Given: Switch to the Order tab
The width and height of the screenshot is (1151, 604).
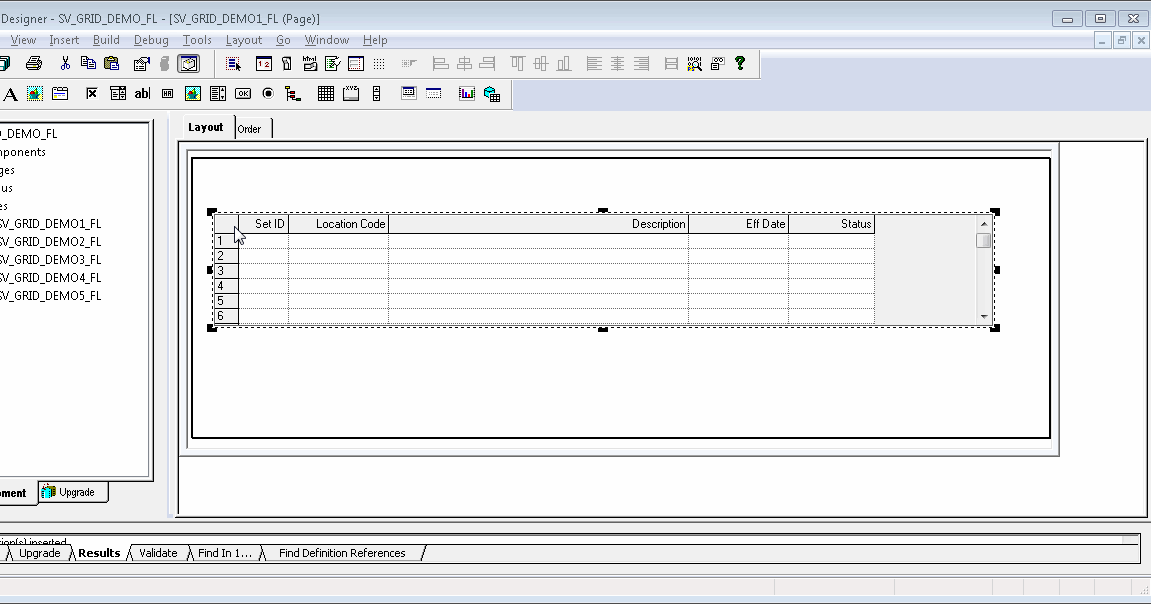Looking at the screenshot, I should 251,127.
